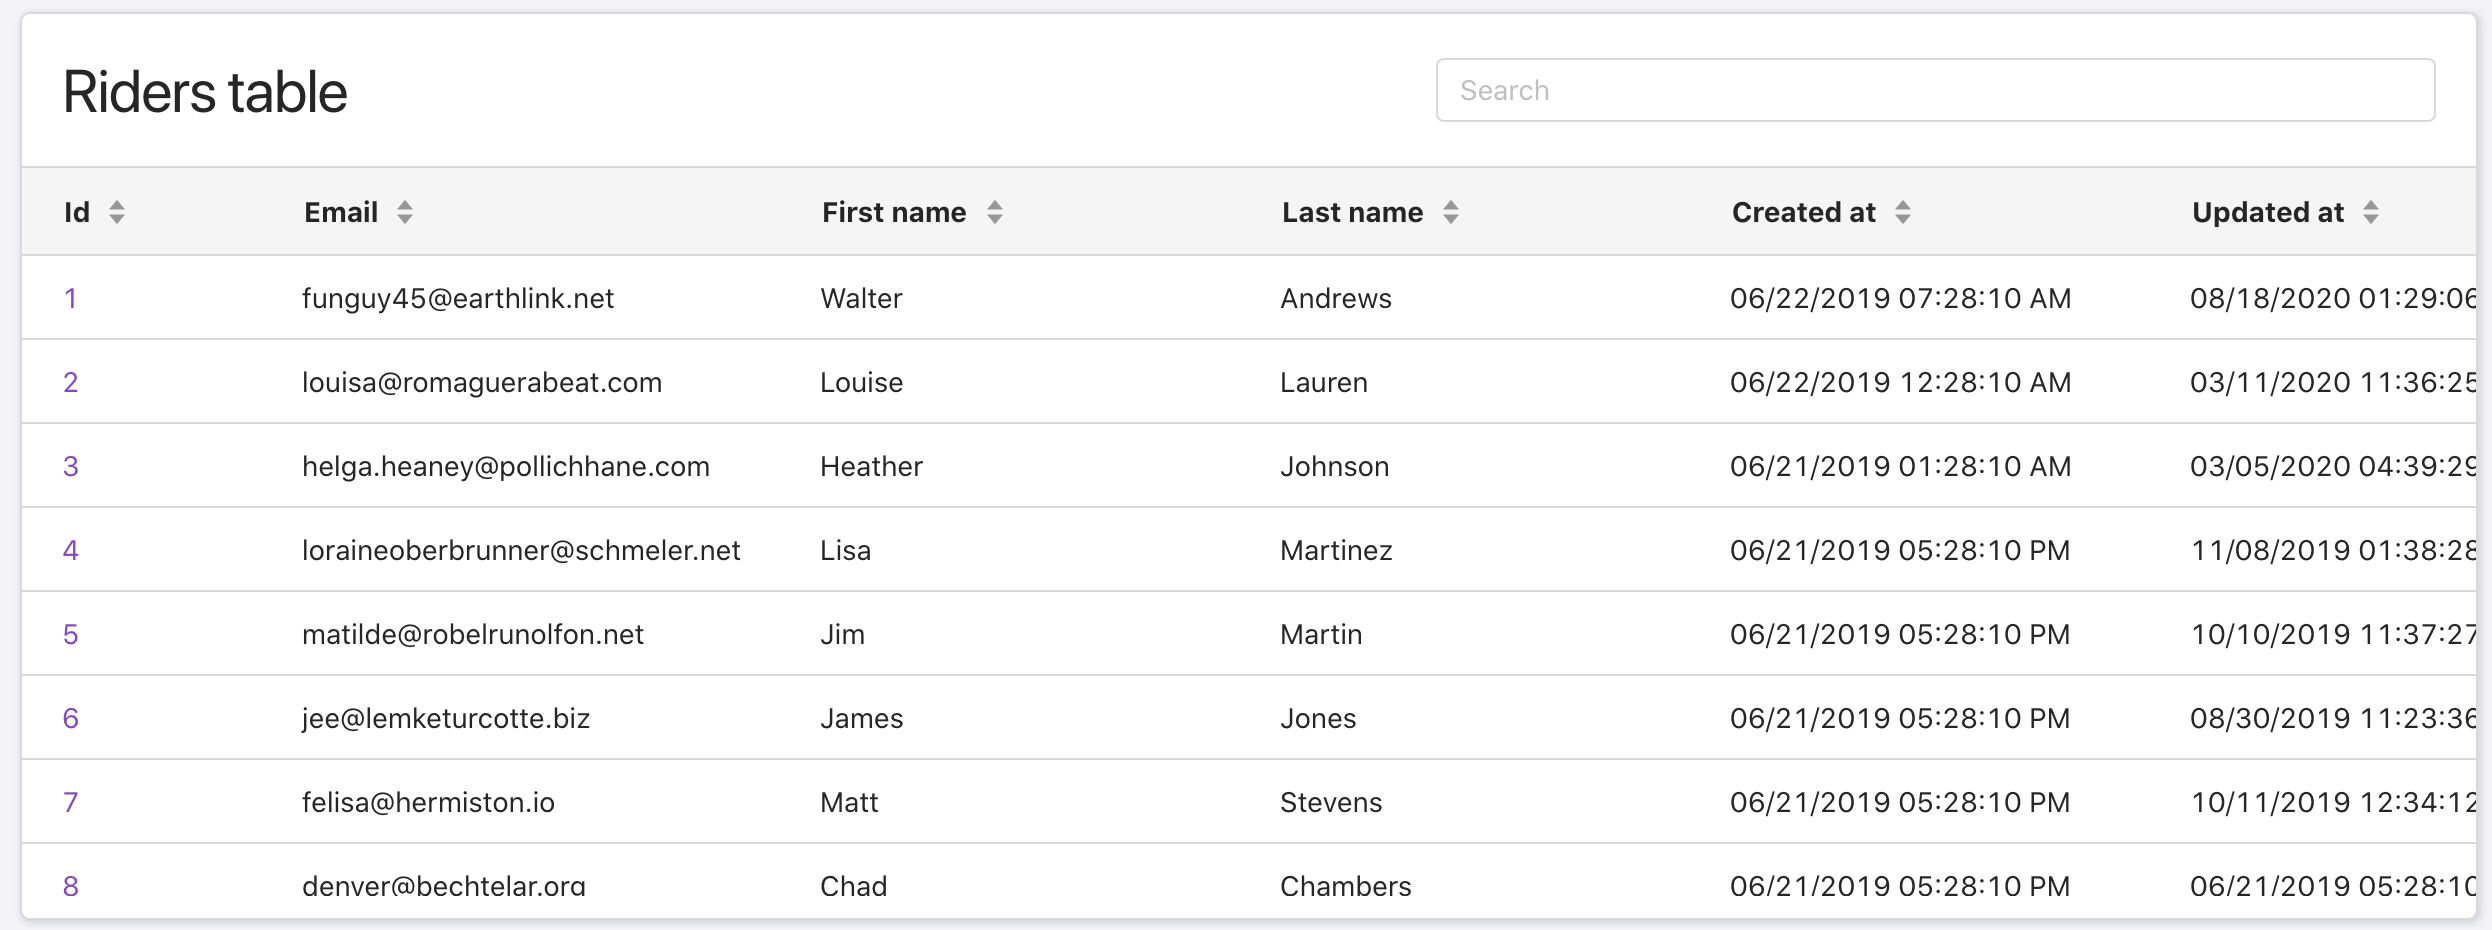Screen dimensions: 2492x930
Task: Click the Last name sort arrows
Action: (1451, 212)
